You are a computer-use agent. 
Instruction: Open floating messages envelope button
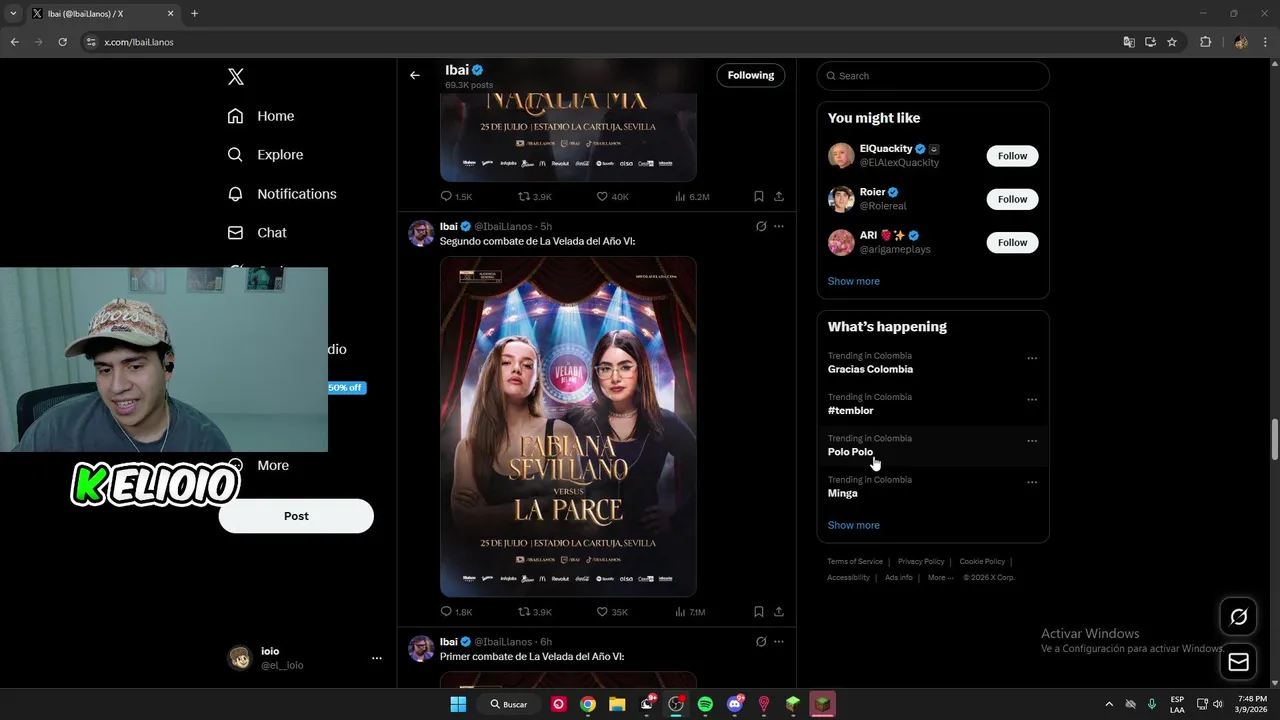pyautogui.click(x=1238, y=662)
